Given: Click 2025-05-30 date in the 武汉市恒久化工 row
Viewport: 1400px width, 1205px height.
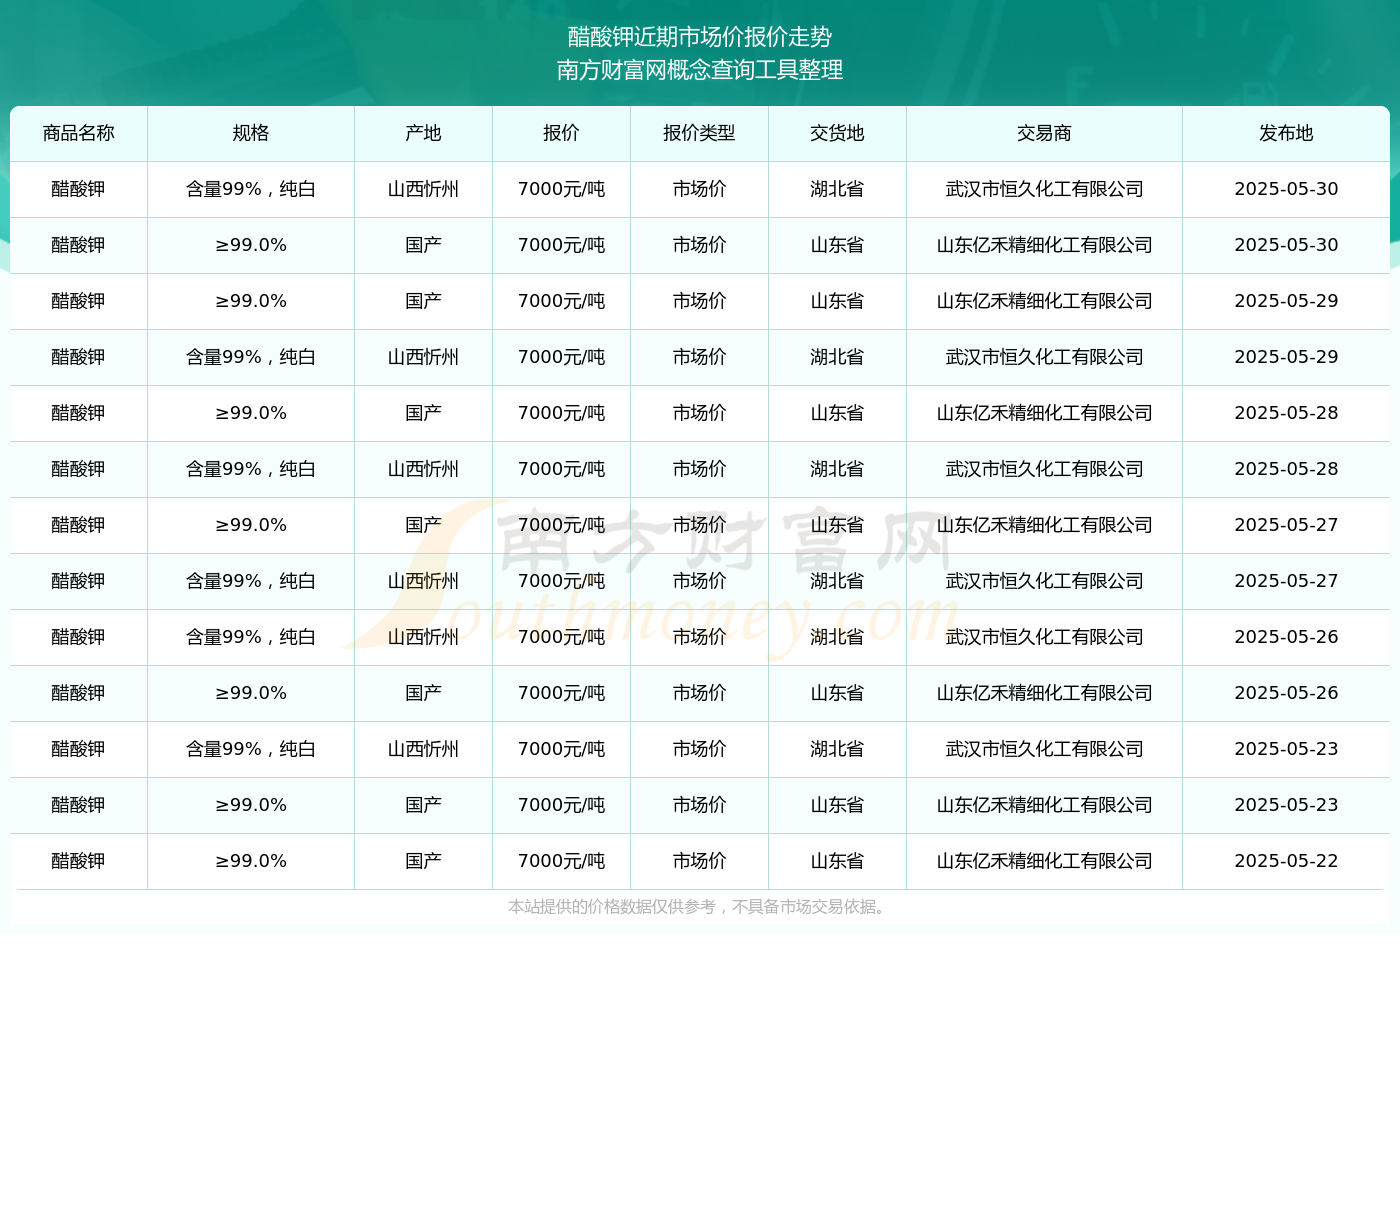Looking at the screenshot, I should point(1287,189).
